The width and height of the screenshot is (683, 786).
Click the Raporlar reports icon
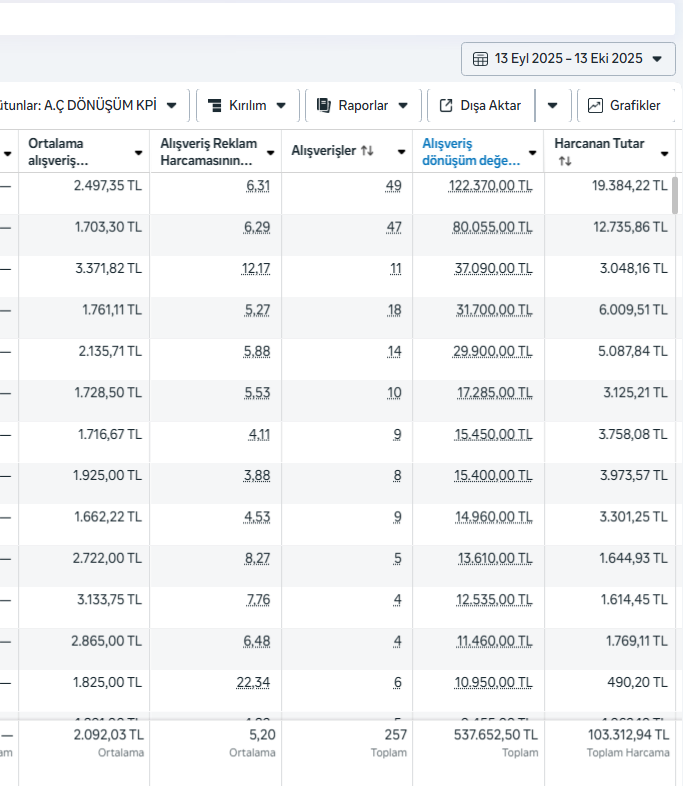coord(324,105)
